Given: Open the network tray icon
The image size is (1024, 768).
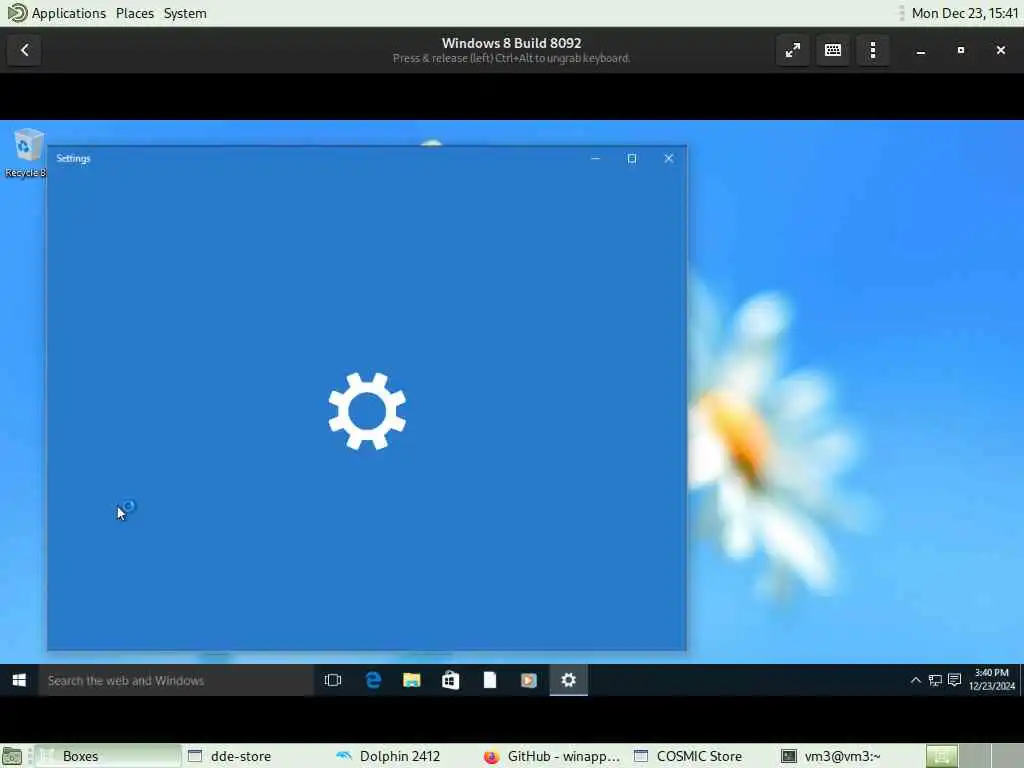Looking at the screenshot, I should point(935,680).
